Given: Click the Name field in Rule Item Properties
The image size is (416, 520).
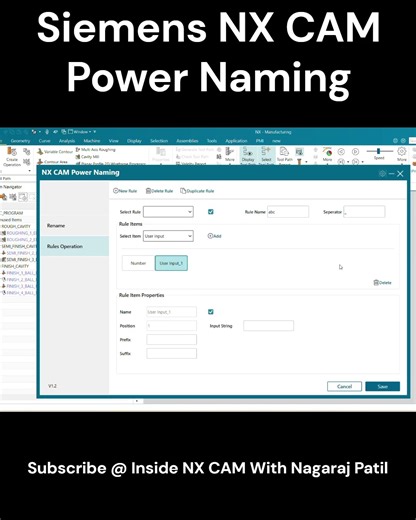Looking at the screenshot, I should [172, 312].
